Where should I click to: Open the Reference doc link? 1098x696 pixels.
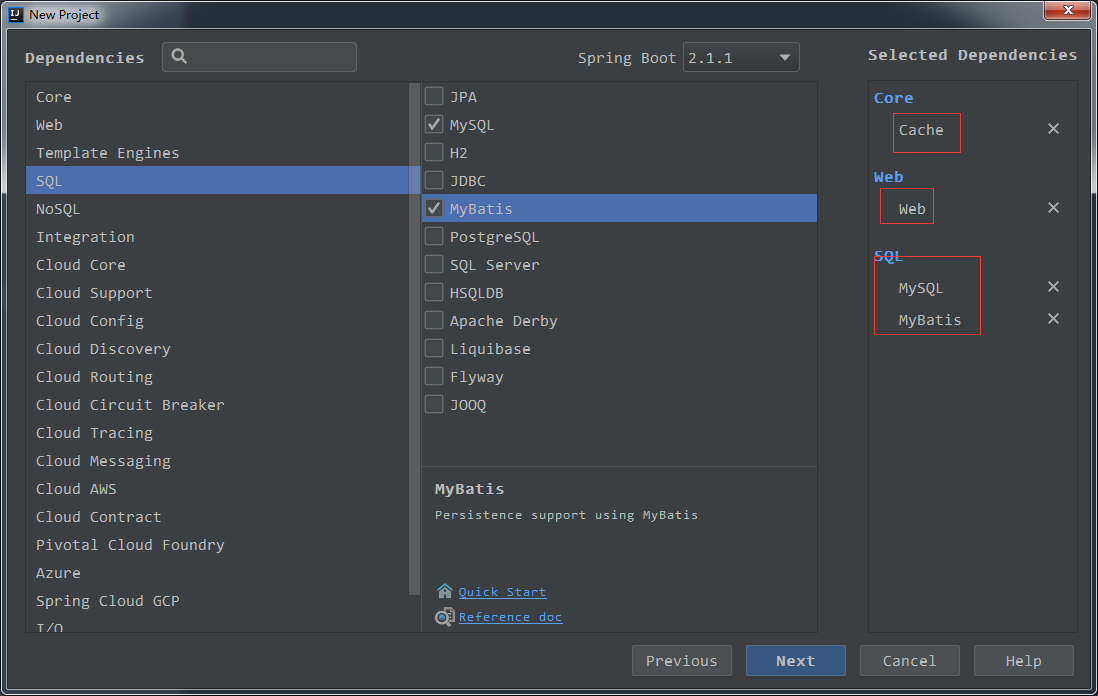(x=510, y=617)
